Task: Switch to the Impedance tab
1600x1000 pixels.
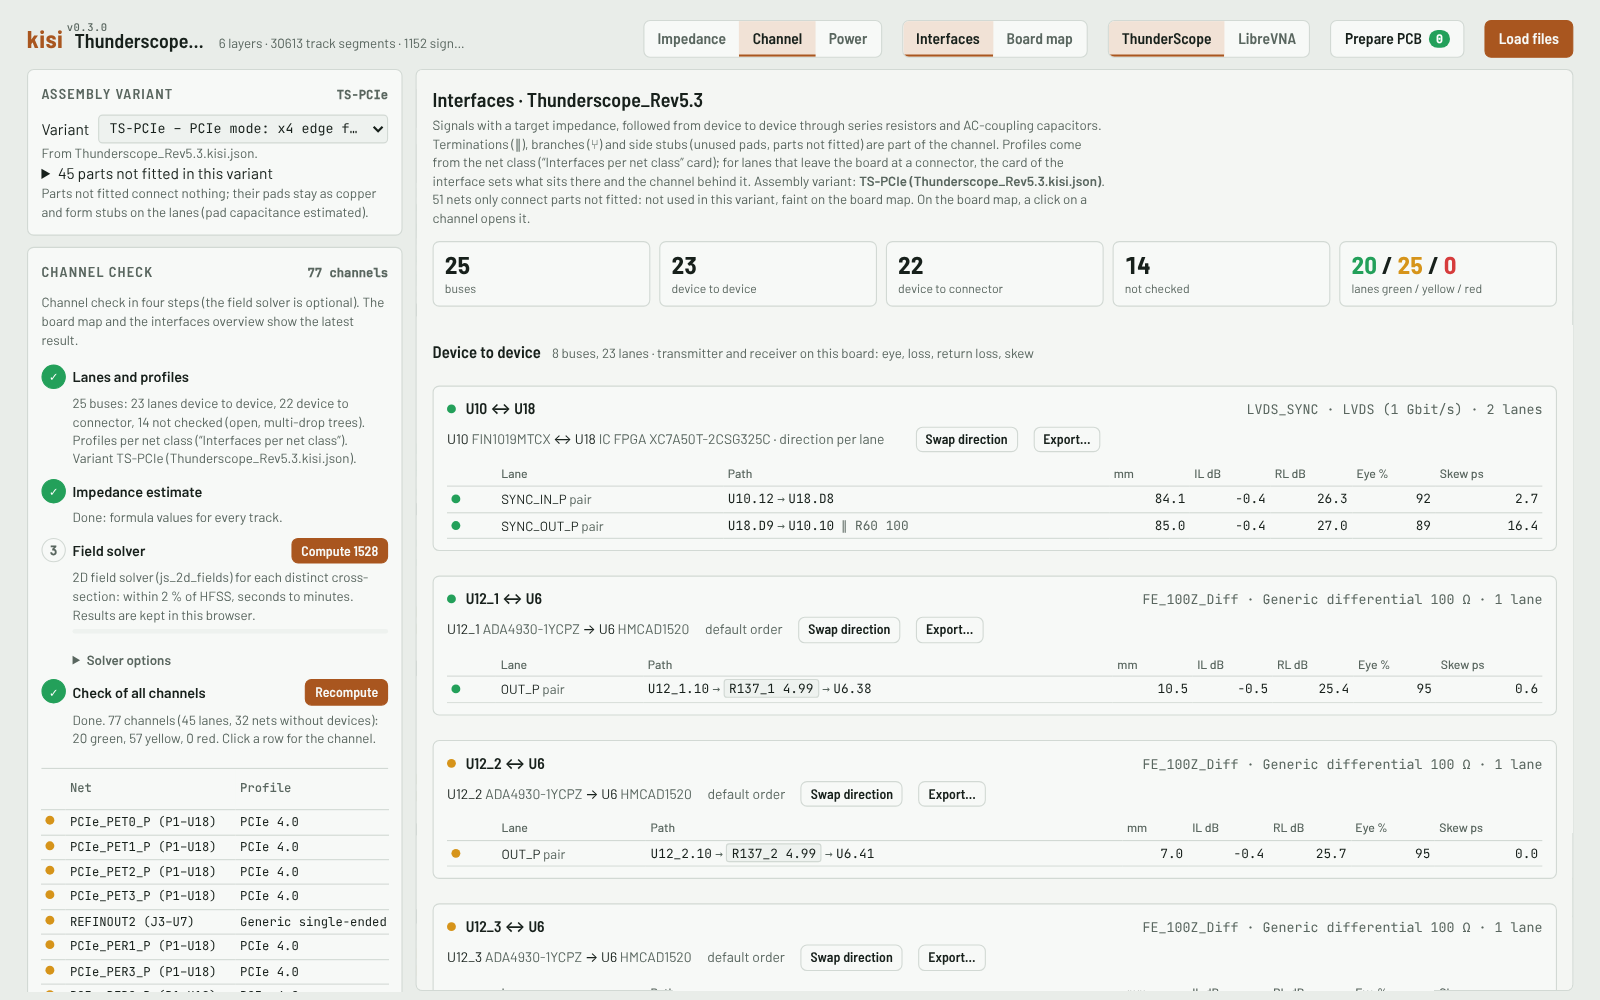Action: click(691, 39)
